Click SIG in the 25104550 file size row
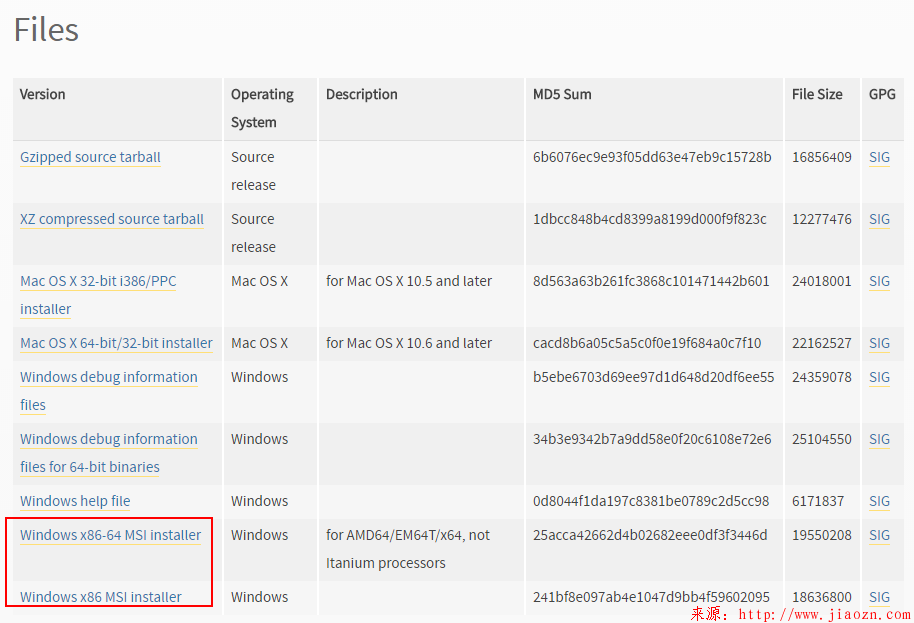Viewport: 914px width, 623px height. (x=879, y=439)
